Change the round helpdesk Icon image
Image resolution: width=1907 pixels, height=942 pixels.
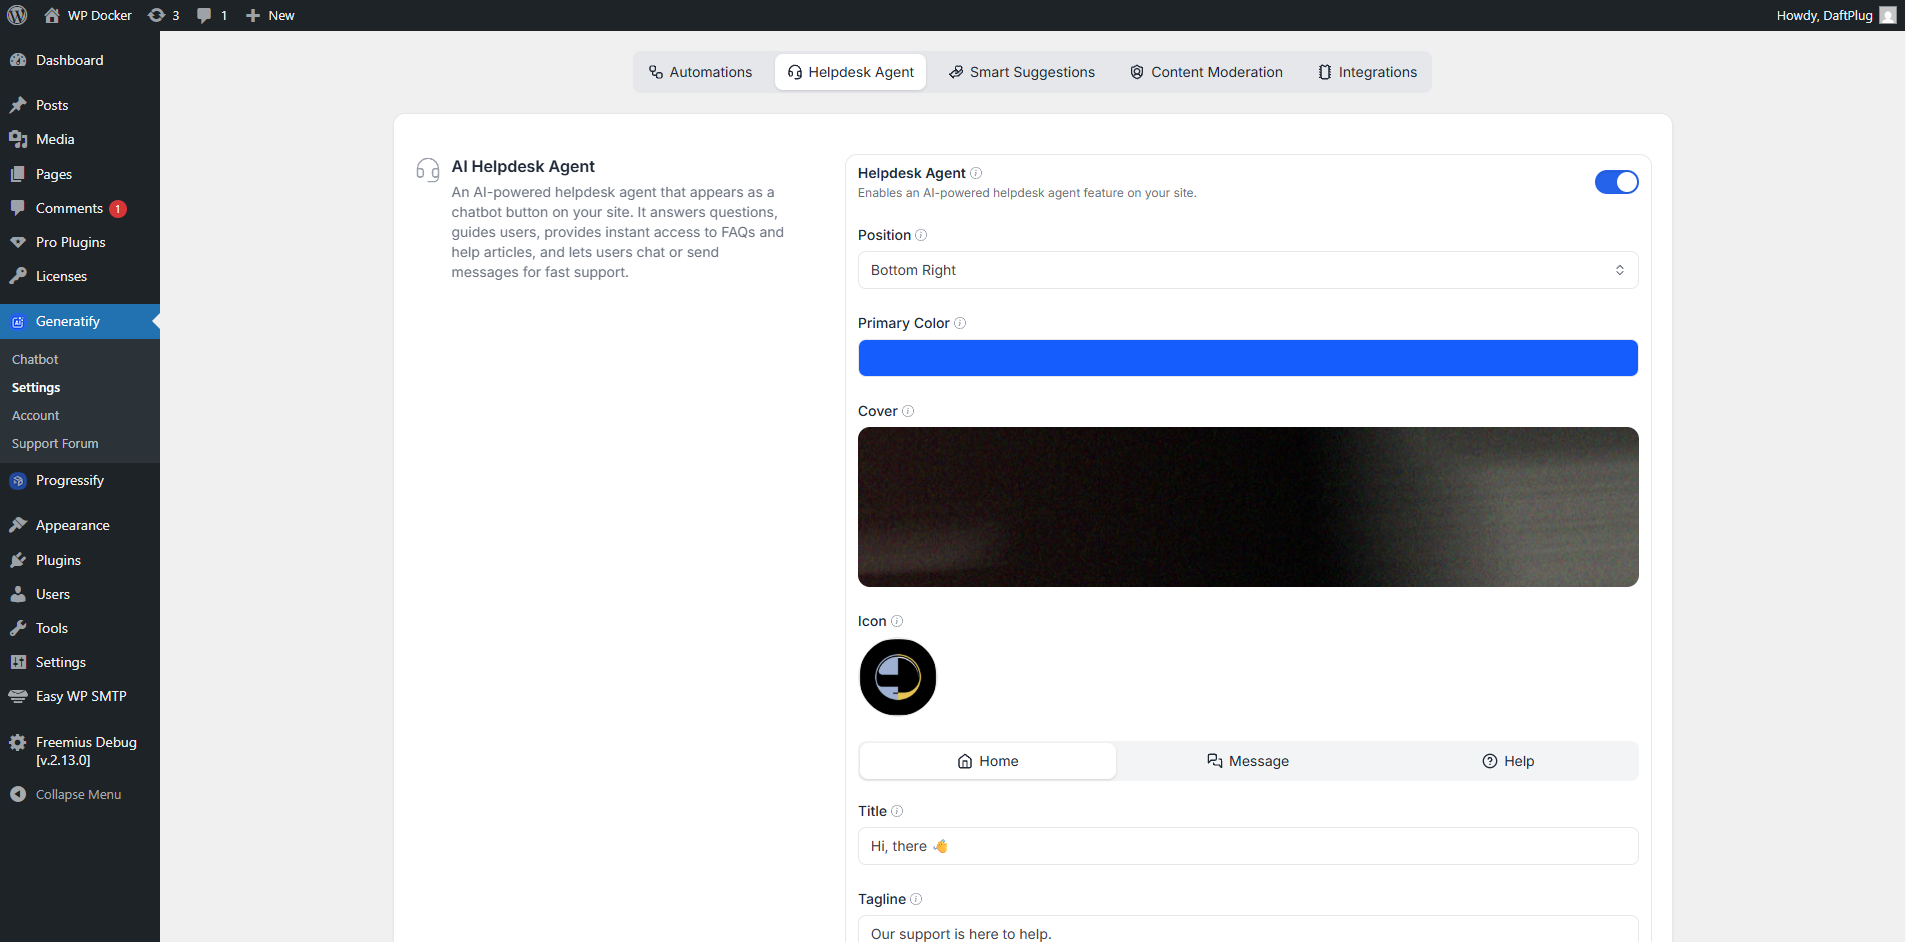(898, 677)
